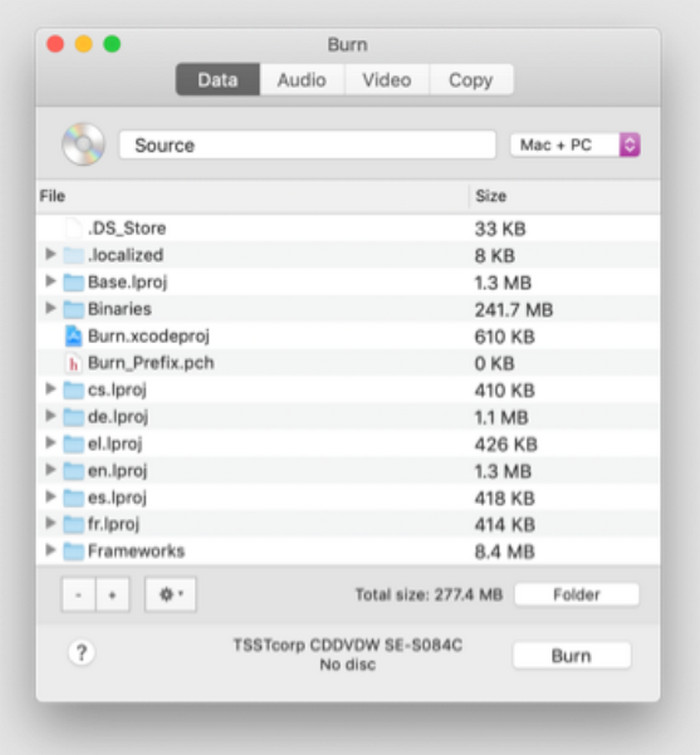Click the Base.lproj folder icon

click(x=74, y=282)
